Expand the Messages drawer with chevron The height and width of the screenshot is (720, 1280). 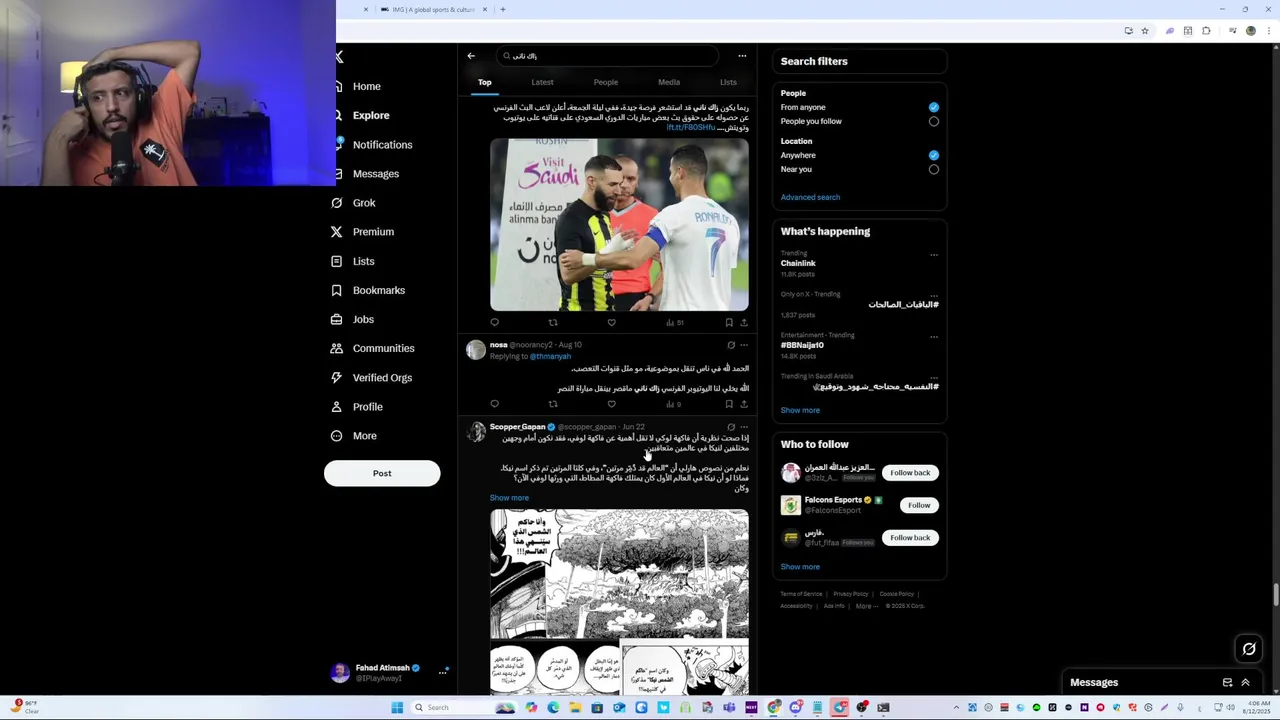click(x=1246, y=682)
